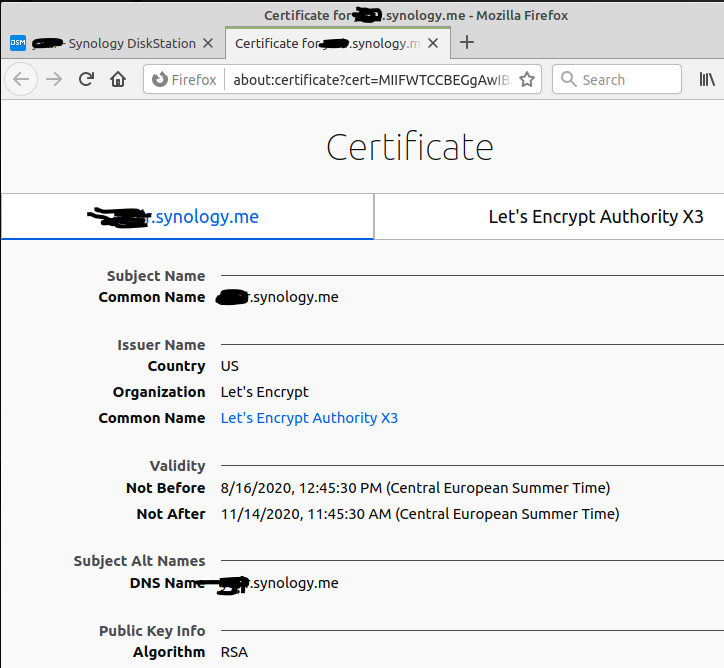
Task: Show the synology.me certificate section
Action: pyautogui.click(x=187, y=217)
